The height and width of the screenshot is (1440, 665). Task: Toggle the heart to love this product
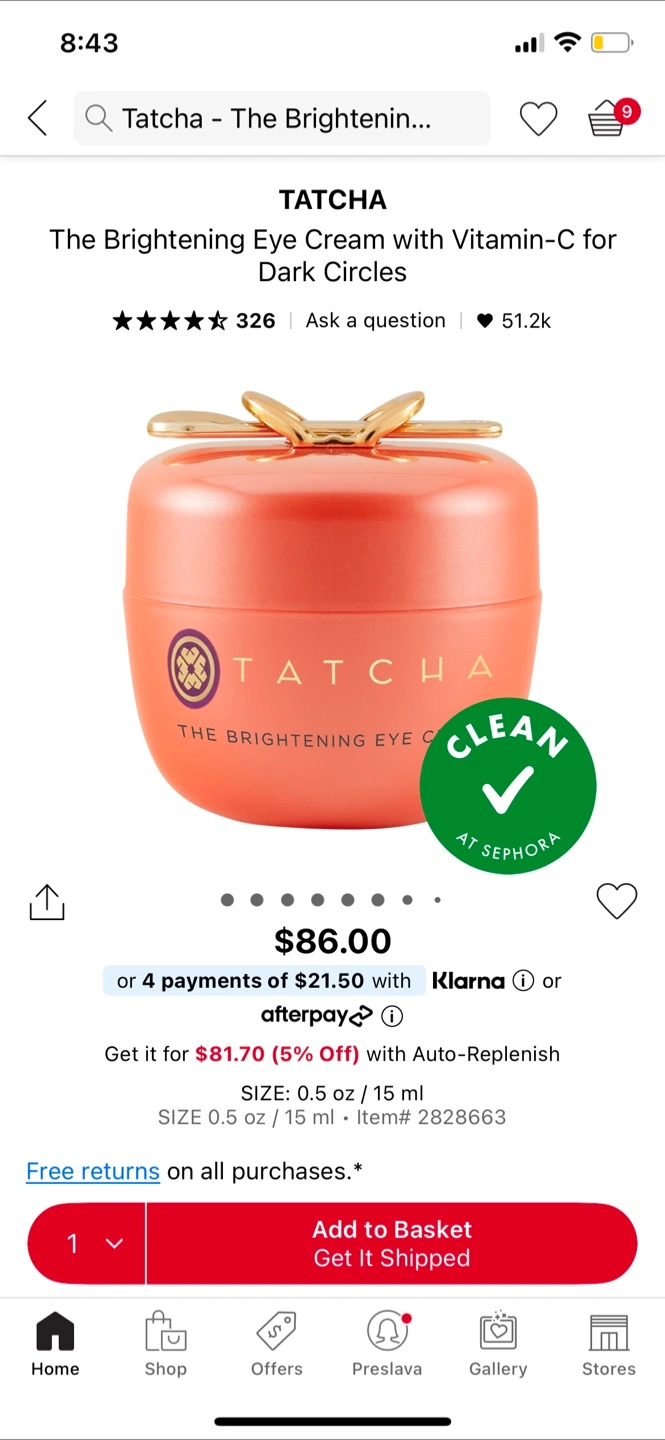tap(617, 901)
